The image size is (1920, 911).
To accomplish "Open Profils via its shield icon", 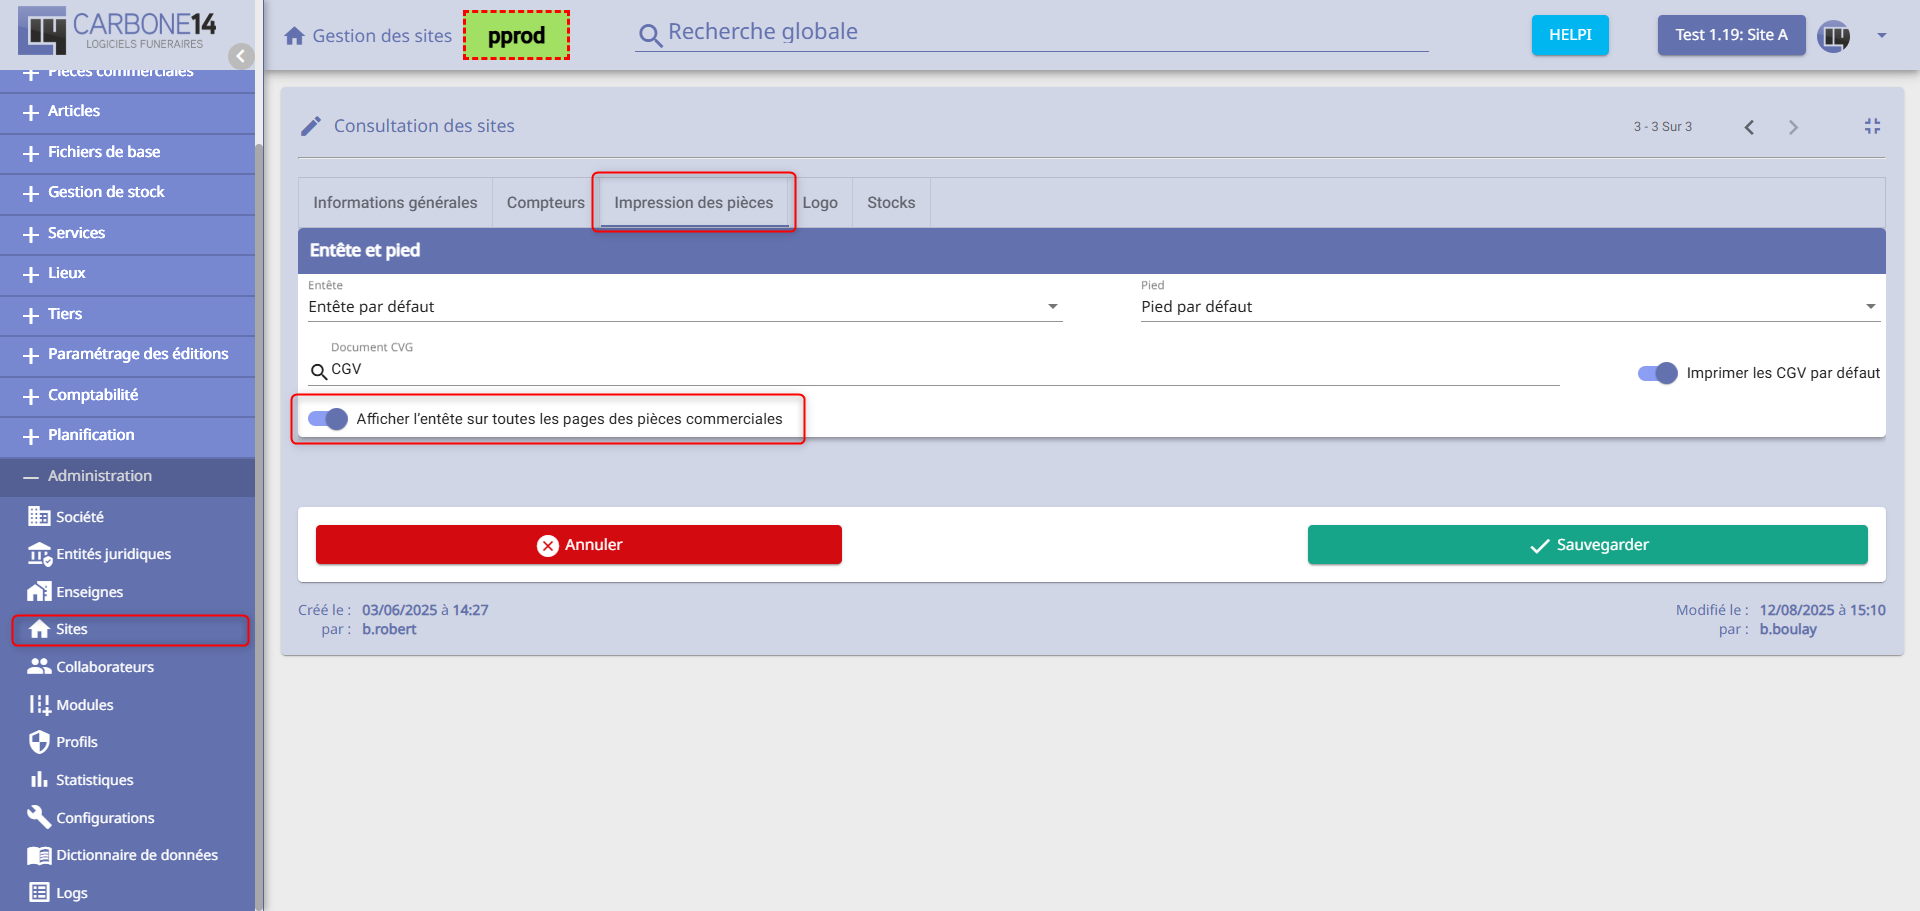I will point(39,742).
